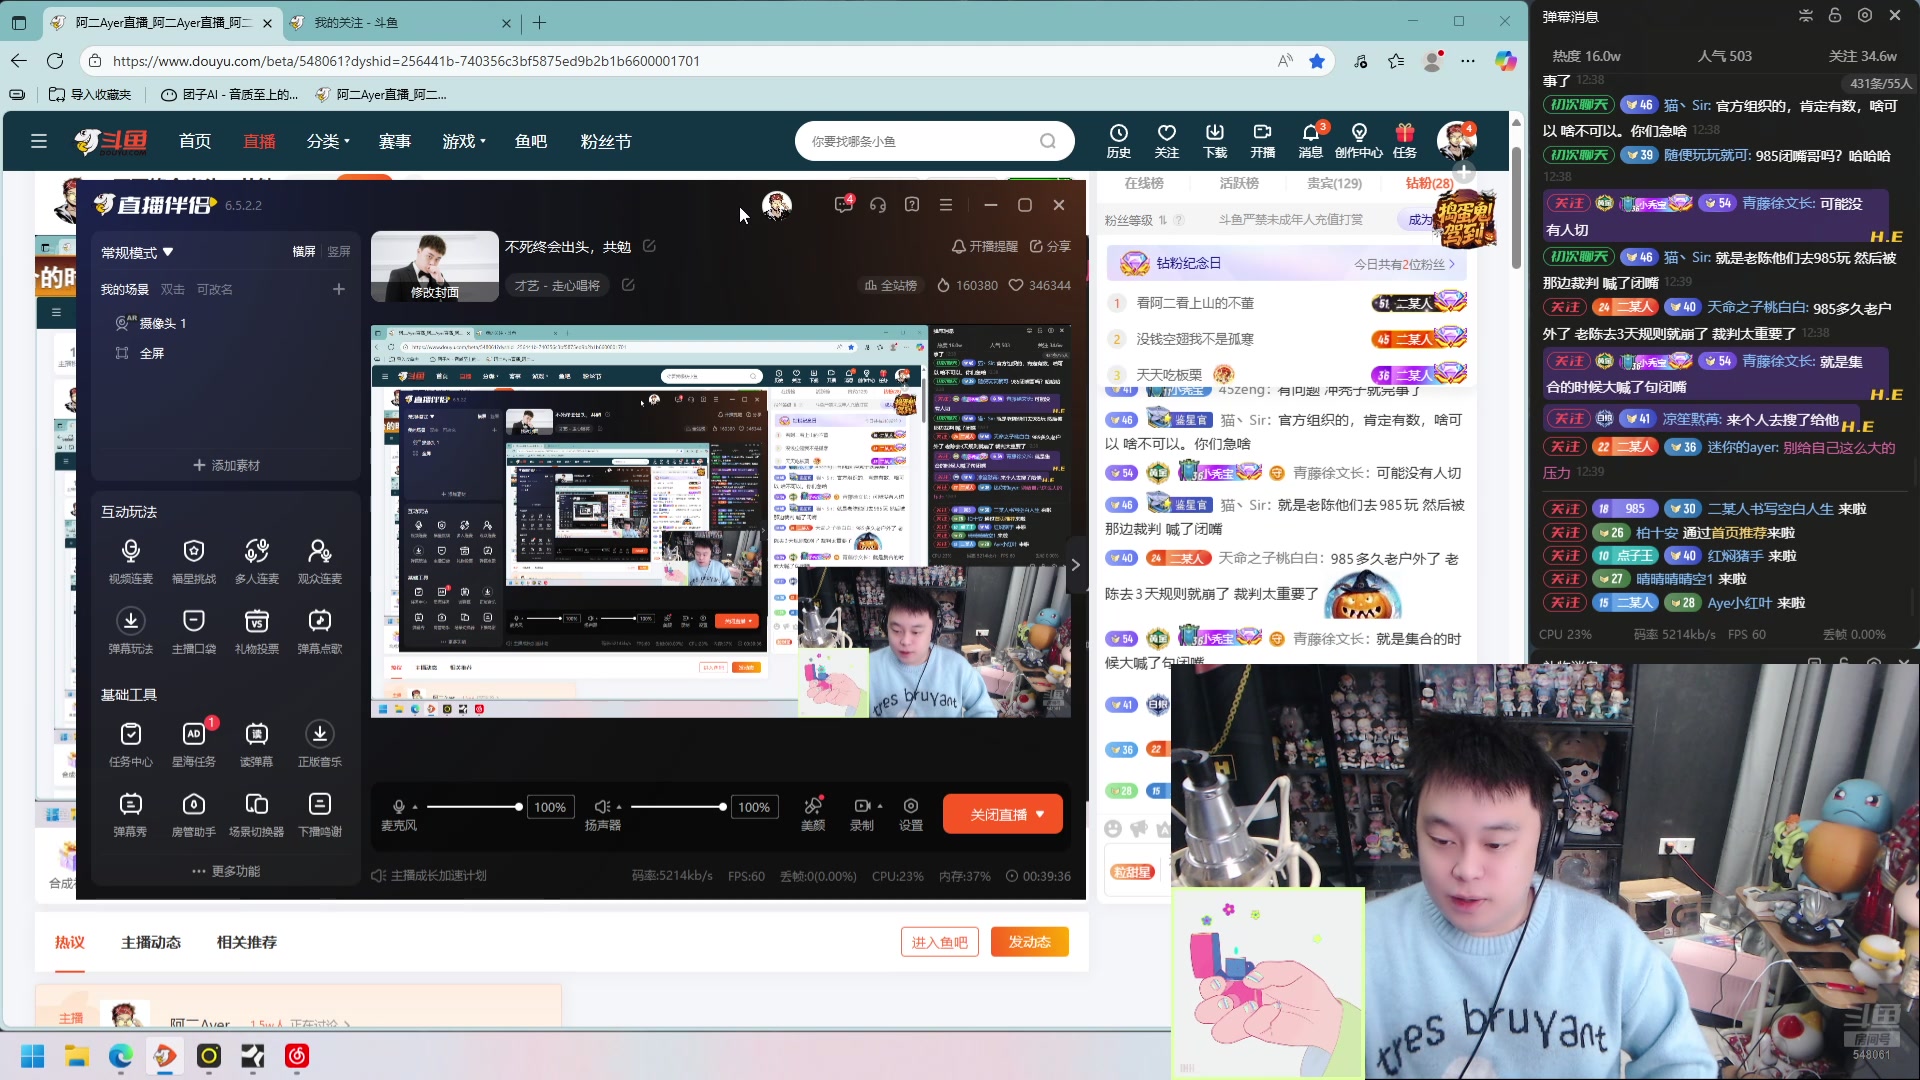The width and height of the screenshot is (1920, 1080).
Task: Click 添加素材 add source button
Action: pos(227,465)
